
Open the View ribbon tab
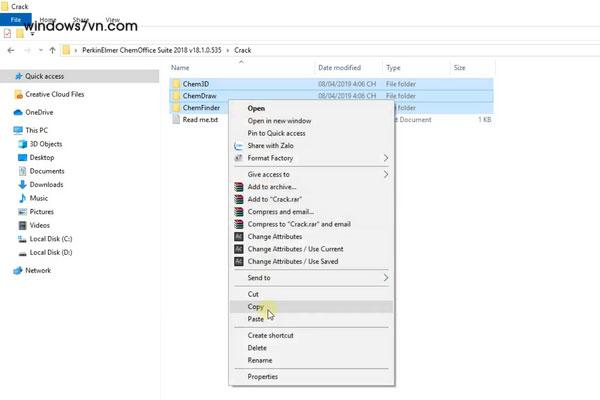113,19
